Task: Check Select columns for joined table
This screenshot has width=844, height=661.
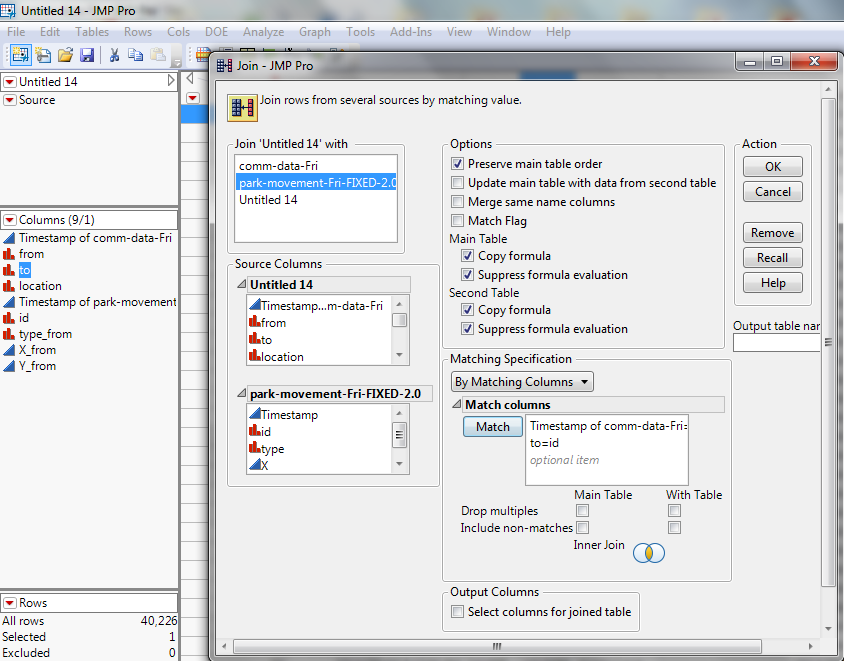Action: point(458,612)
